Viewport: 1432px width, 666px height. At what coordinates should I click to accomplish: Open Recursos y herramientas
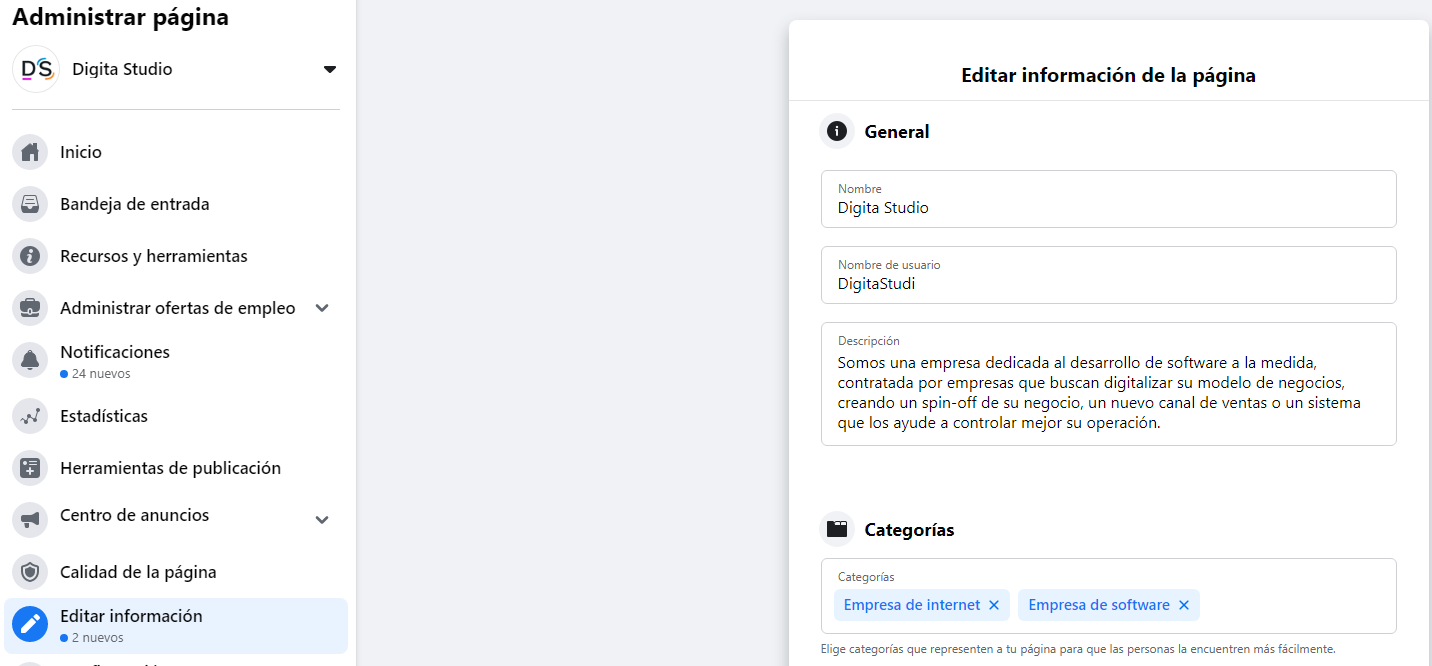[176, 256]
